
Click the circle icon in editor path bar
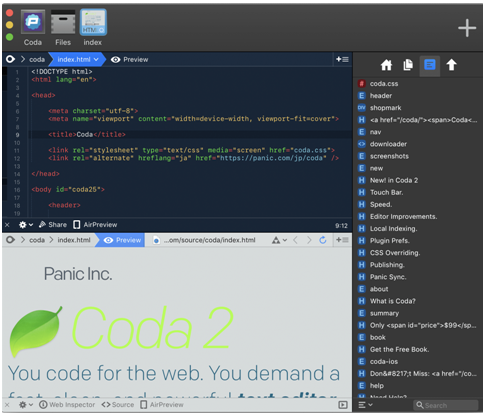click(x=10, y=59)
